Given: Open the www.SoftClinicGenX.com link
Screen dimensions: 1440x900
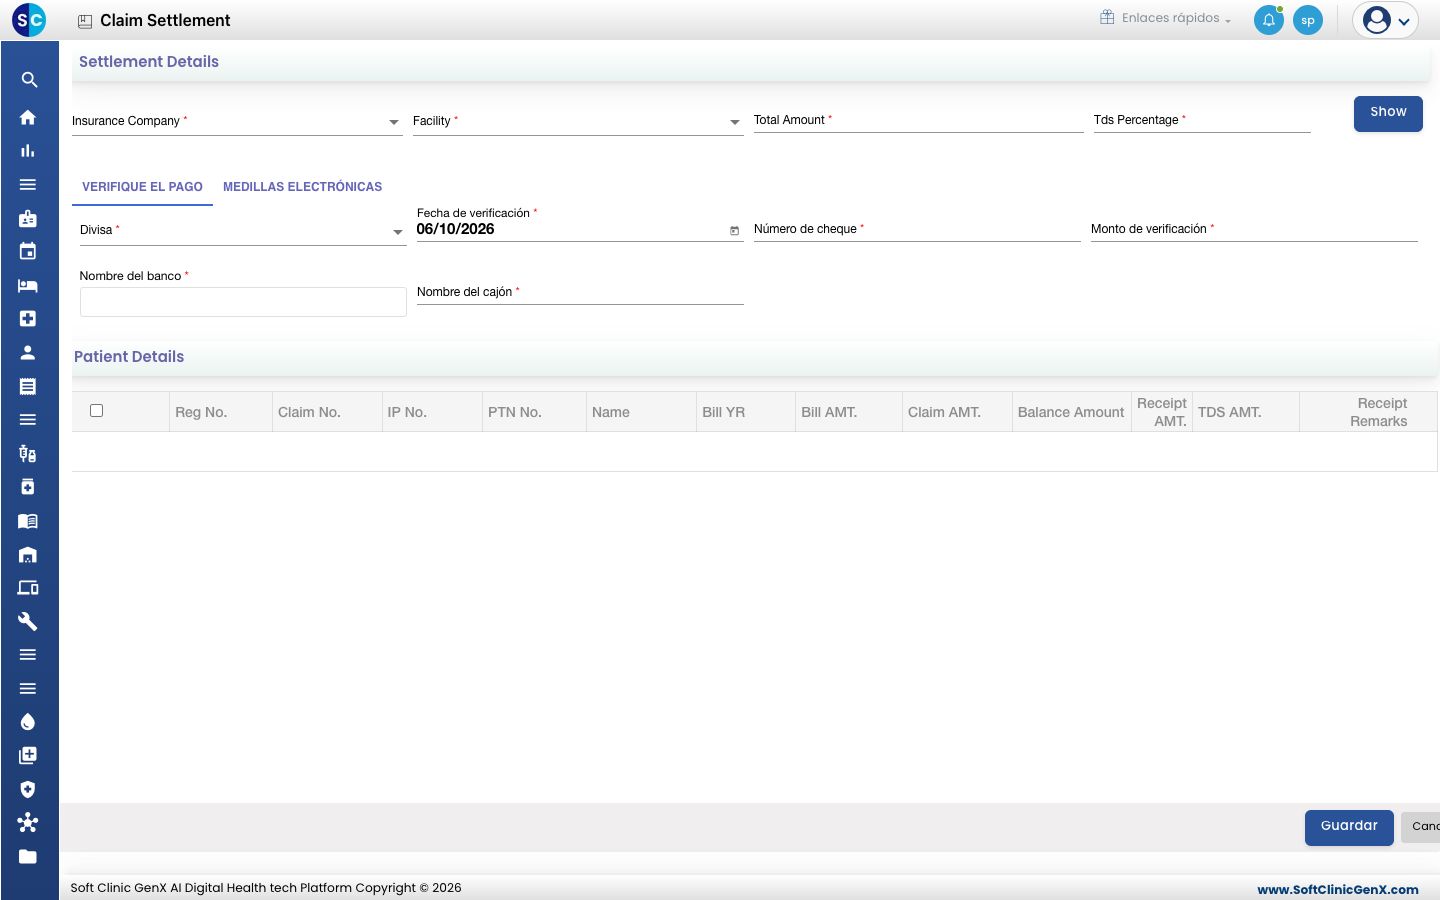Looking at the screenshot, I should click(x=1338, y=889).
